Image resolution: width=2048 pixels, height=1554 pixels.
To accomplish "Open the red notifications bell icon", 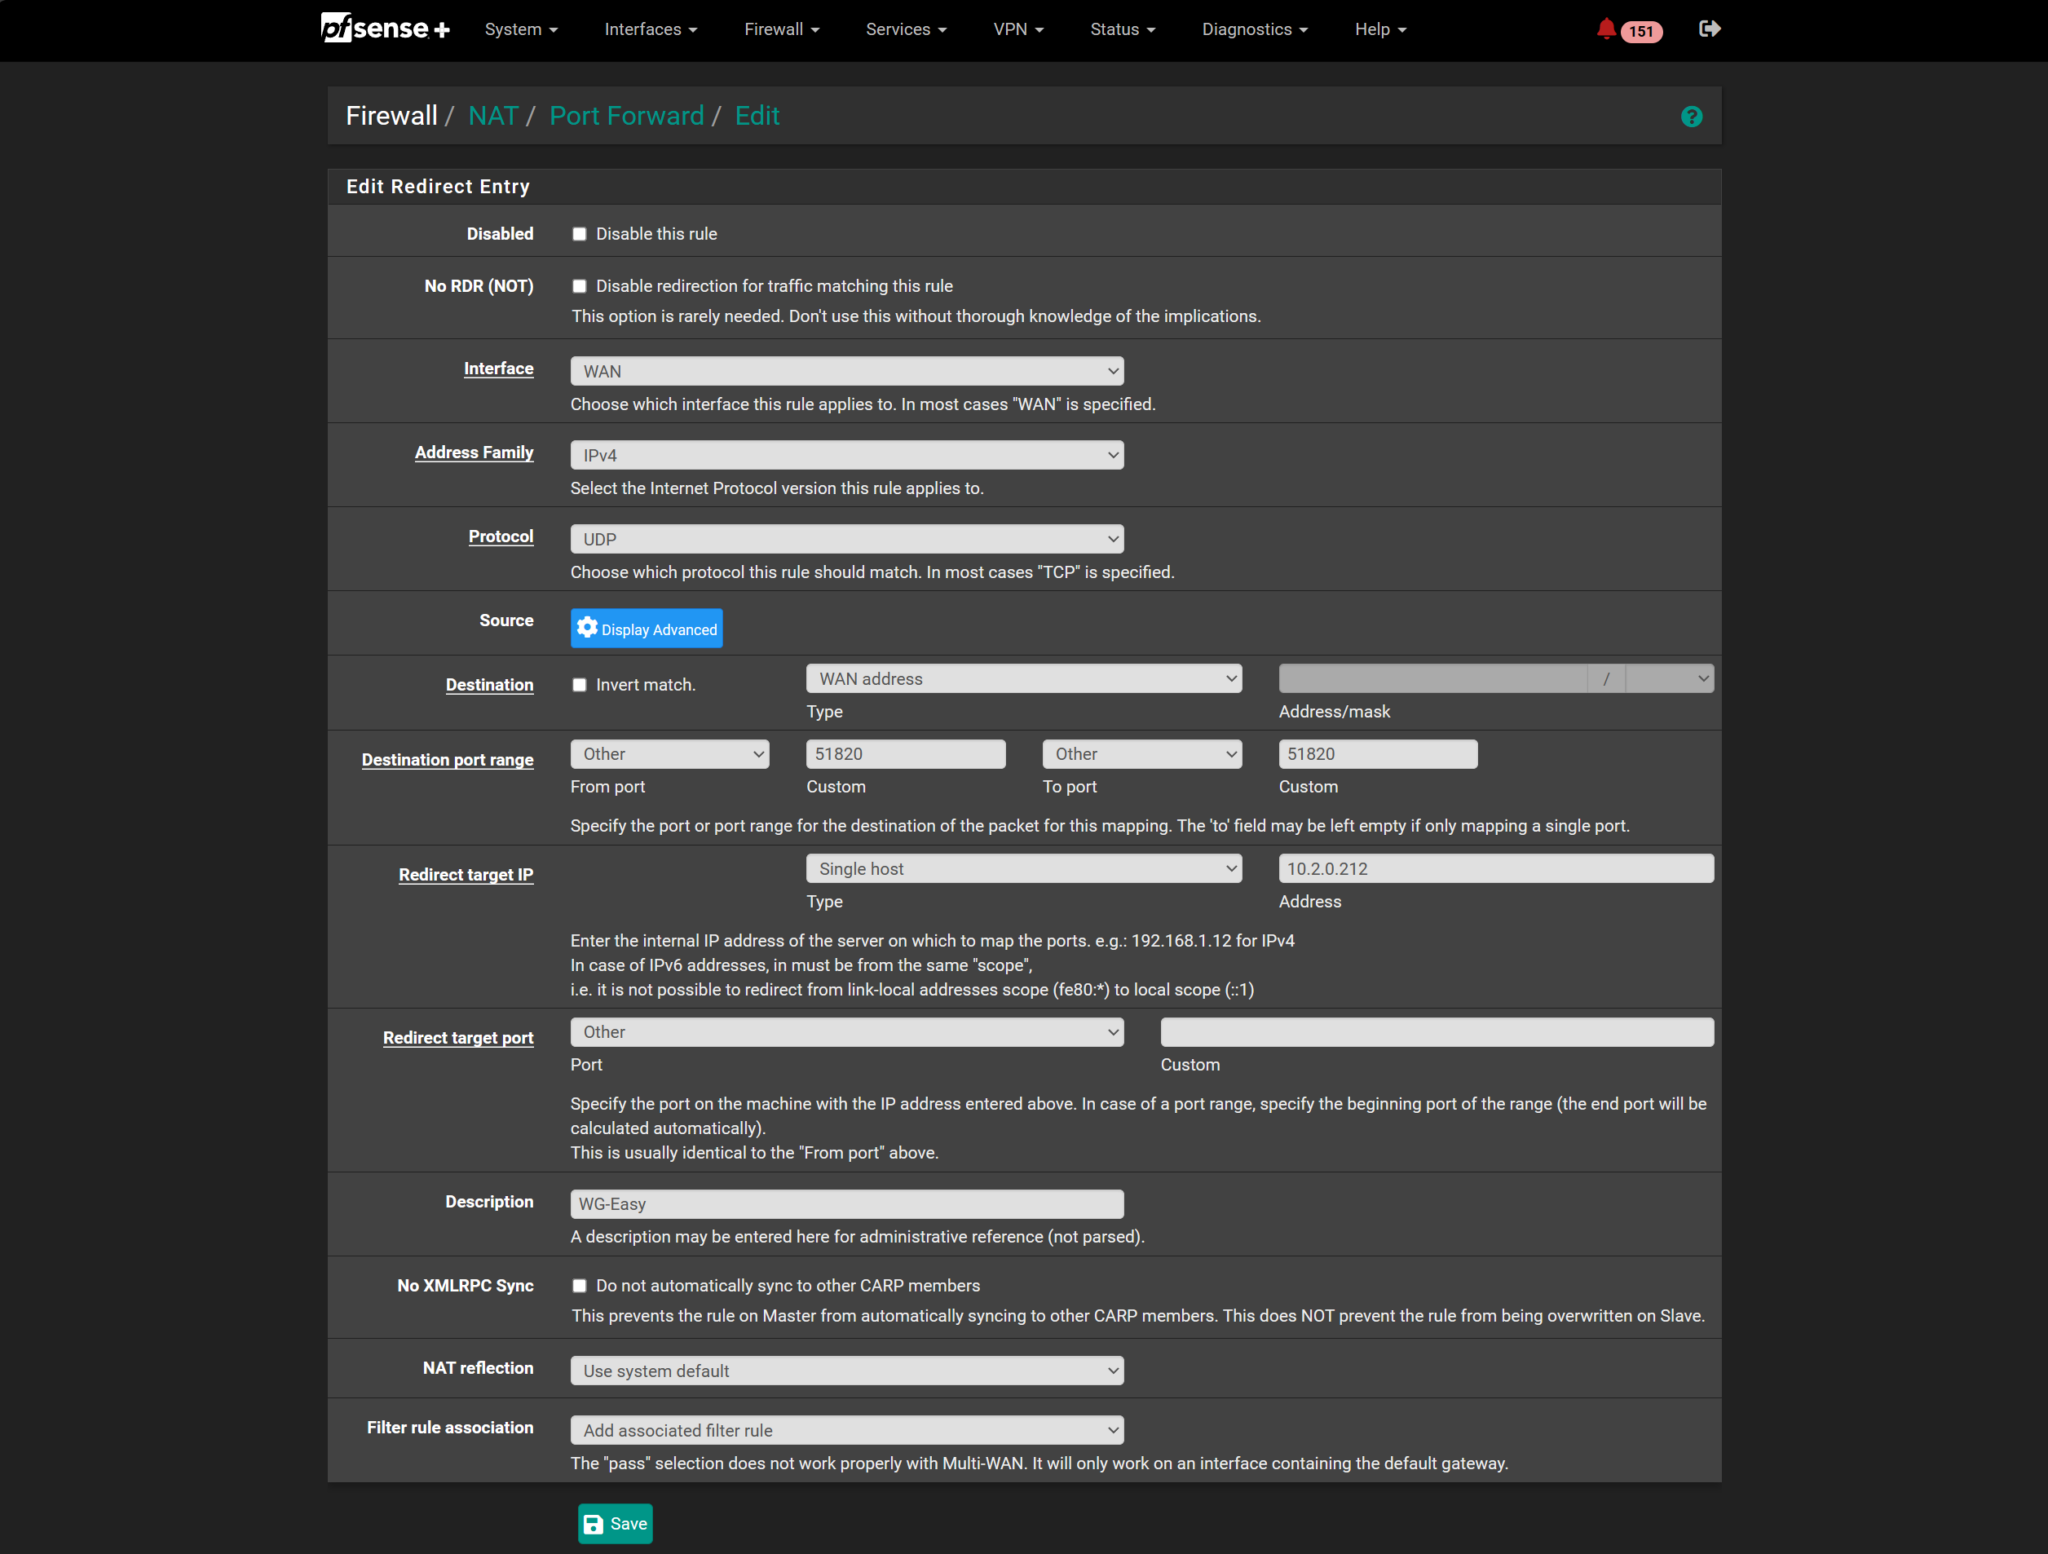I will tap(1605, 29).
